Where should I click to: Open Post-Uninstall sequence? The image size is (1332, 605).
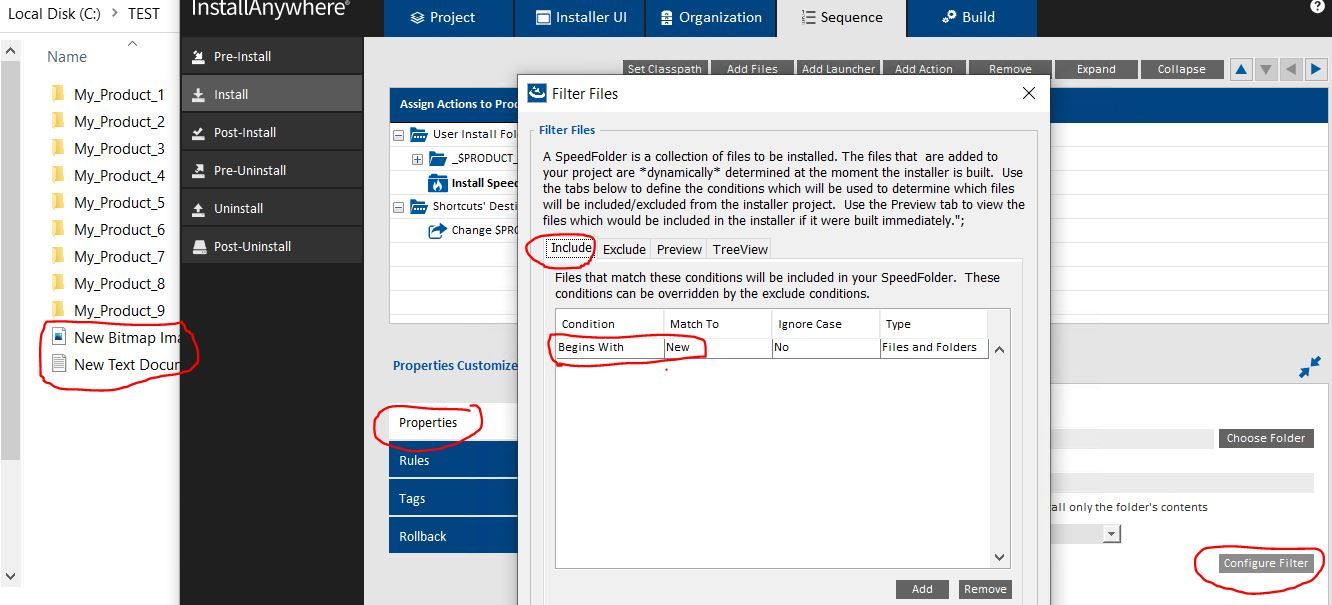coord(271,246)
